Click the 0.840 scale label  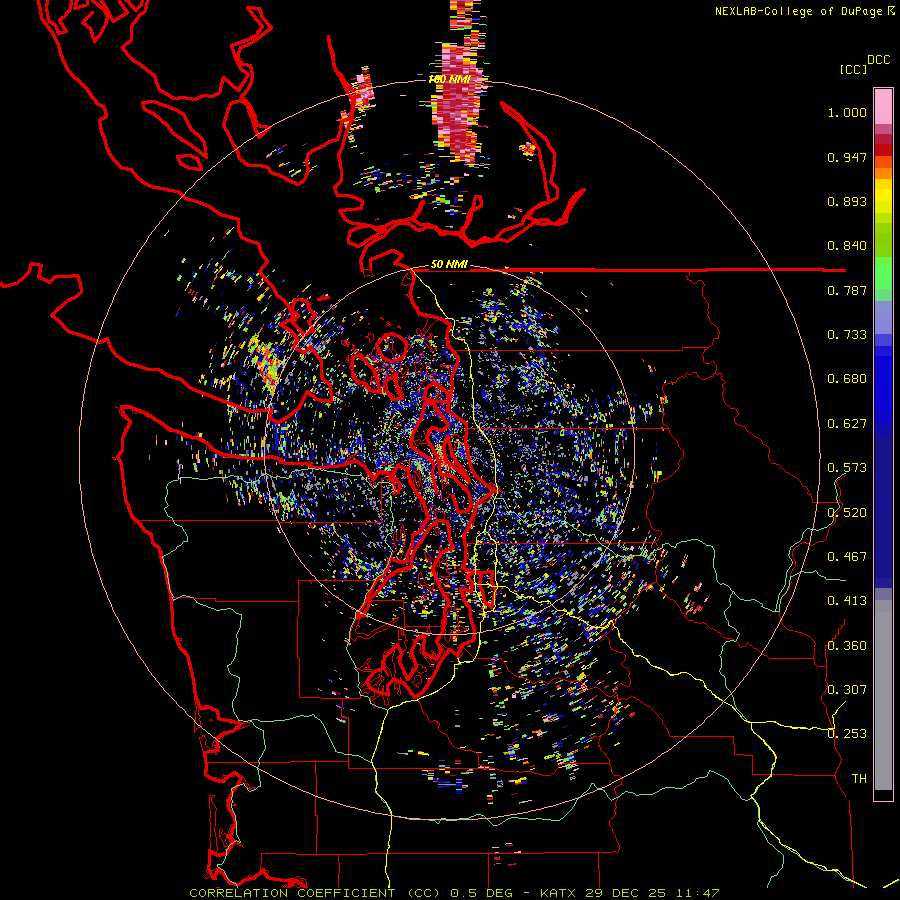pos(847,246)
